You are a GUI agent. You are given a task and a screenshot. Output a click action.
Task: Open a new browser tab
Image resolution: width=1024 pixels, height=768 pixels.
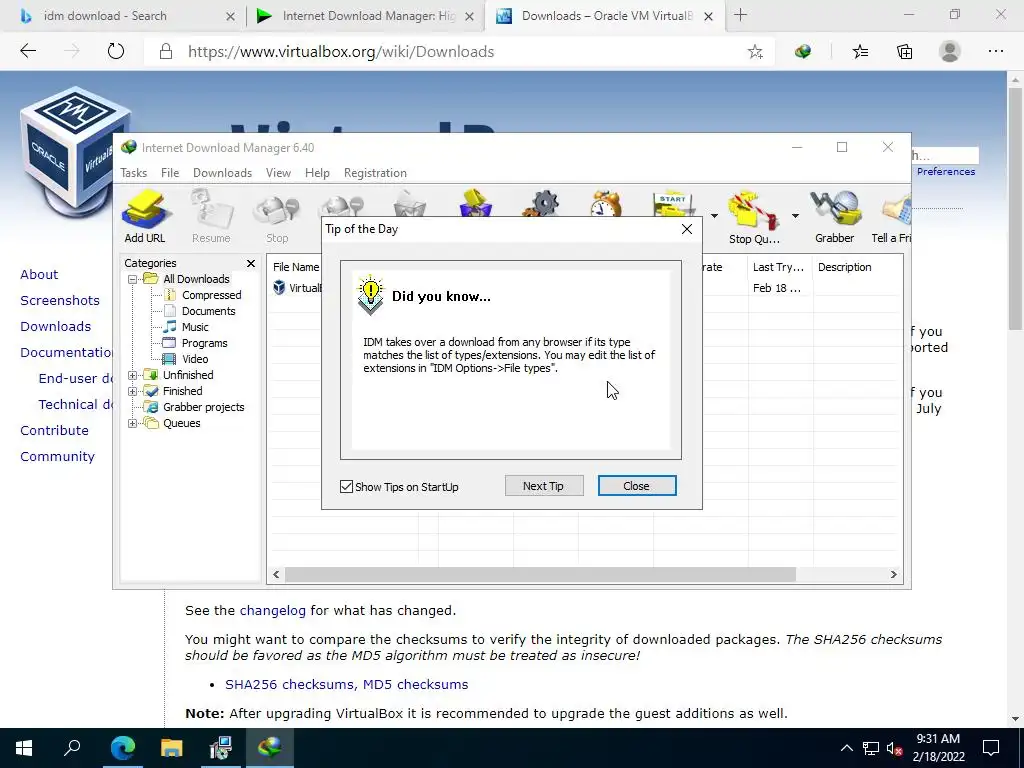pyautogui.click(x=741, y=15)
